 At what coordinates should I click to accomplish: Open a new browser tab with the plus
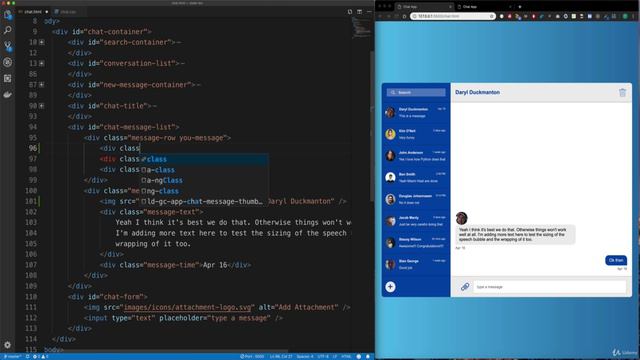pos(520,7)
